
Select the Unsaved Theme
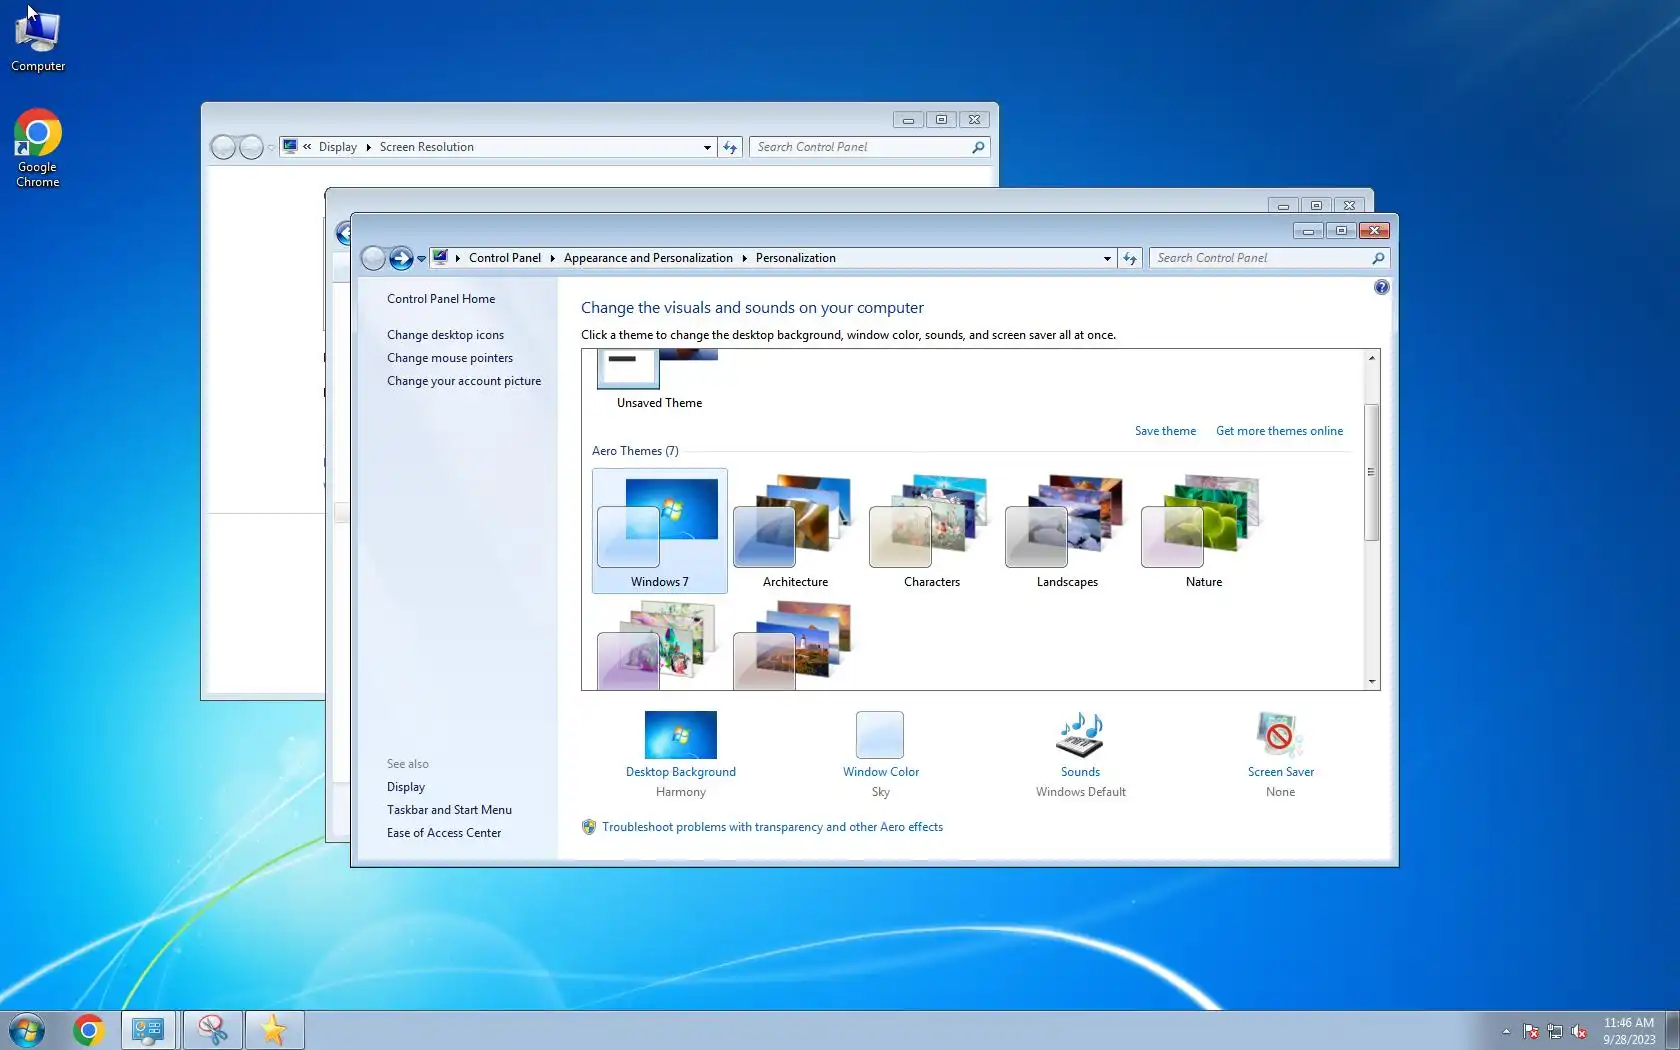(659, 381)
